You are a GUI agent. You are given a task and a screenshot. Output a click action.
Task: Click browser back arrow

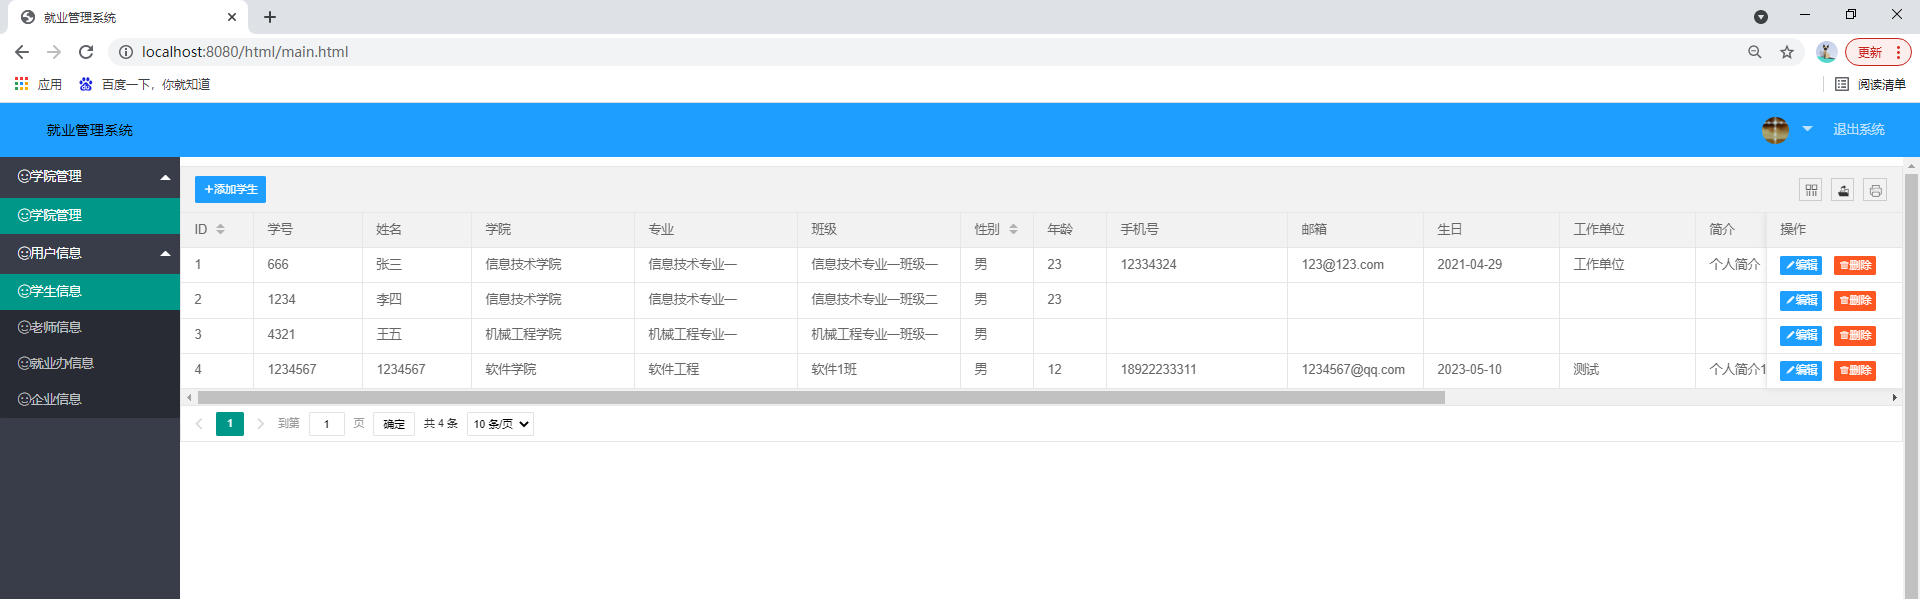(x=22, y=52)
